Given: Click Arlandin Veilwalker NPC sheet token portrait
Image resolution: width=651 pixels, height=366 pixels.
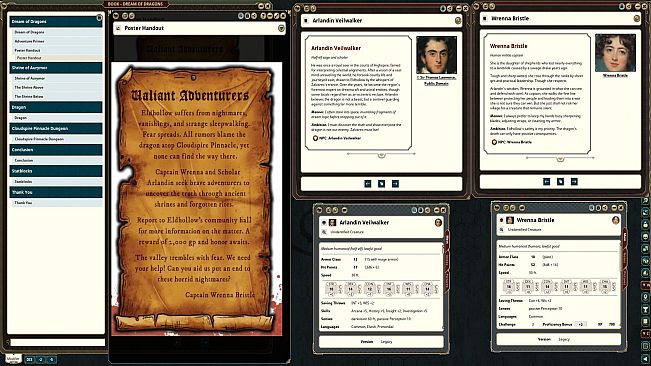Looking at the screenshot, I should click(332, 223).
